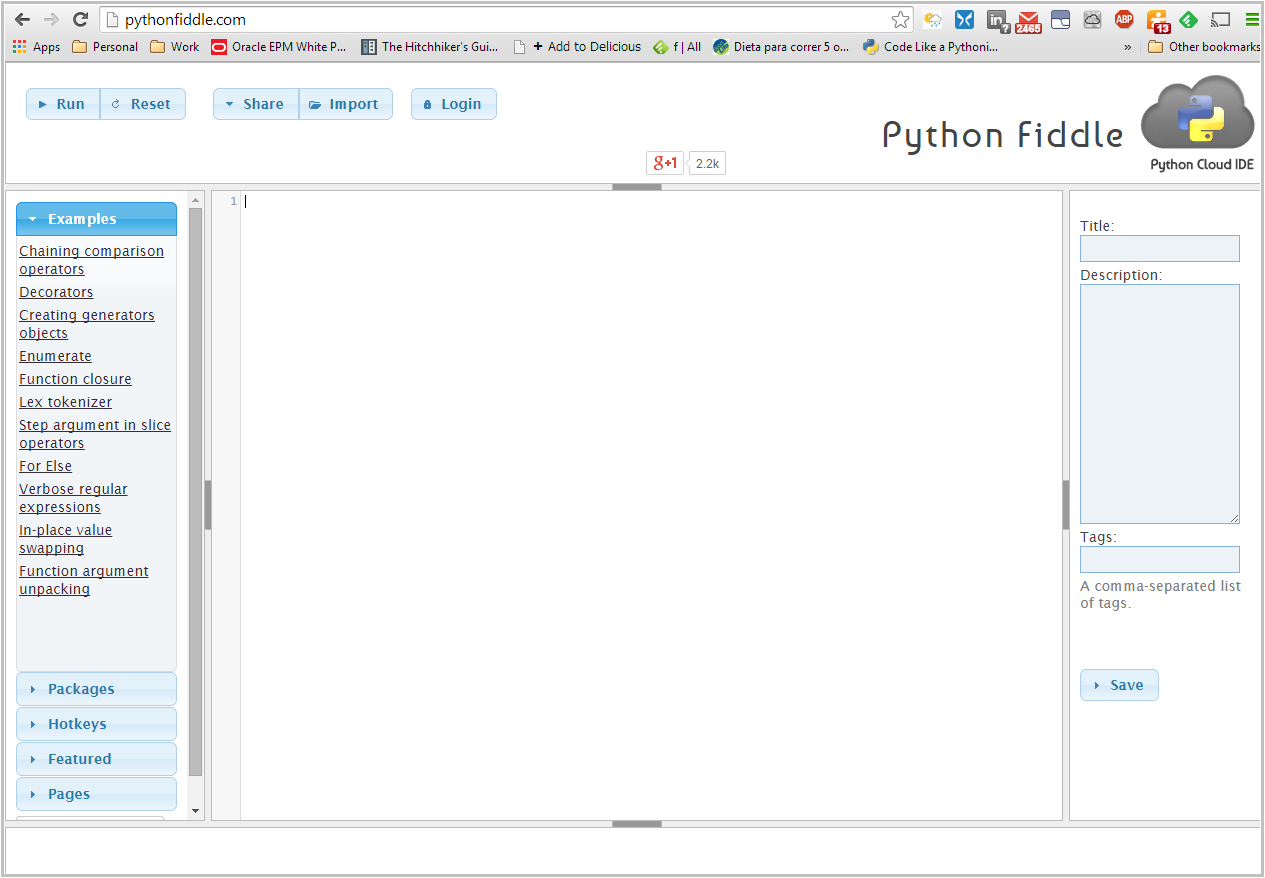Open the Decorators example
Image resolution: width=1265 pixels, height=878 pixels.
[x=56, y=292]
